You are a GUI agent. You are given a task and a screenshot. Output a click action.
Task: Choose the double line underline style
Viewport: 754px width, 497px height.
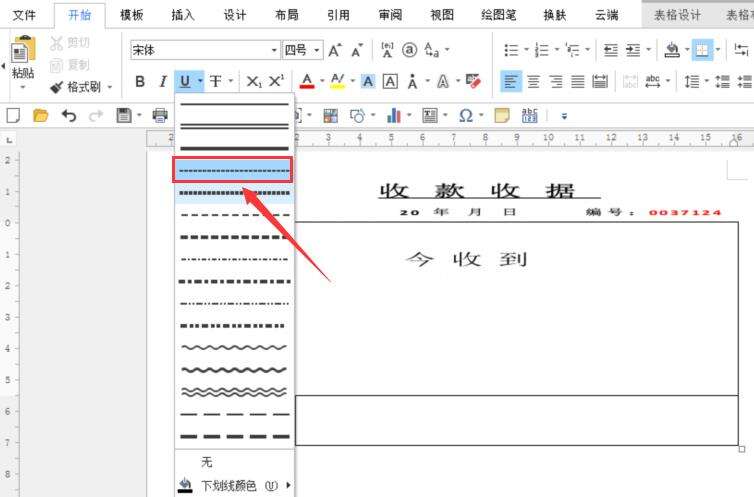tap(234, 126)
